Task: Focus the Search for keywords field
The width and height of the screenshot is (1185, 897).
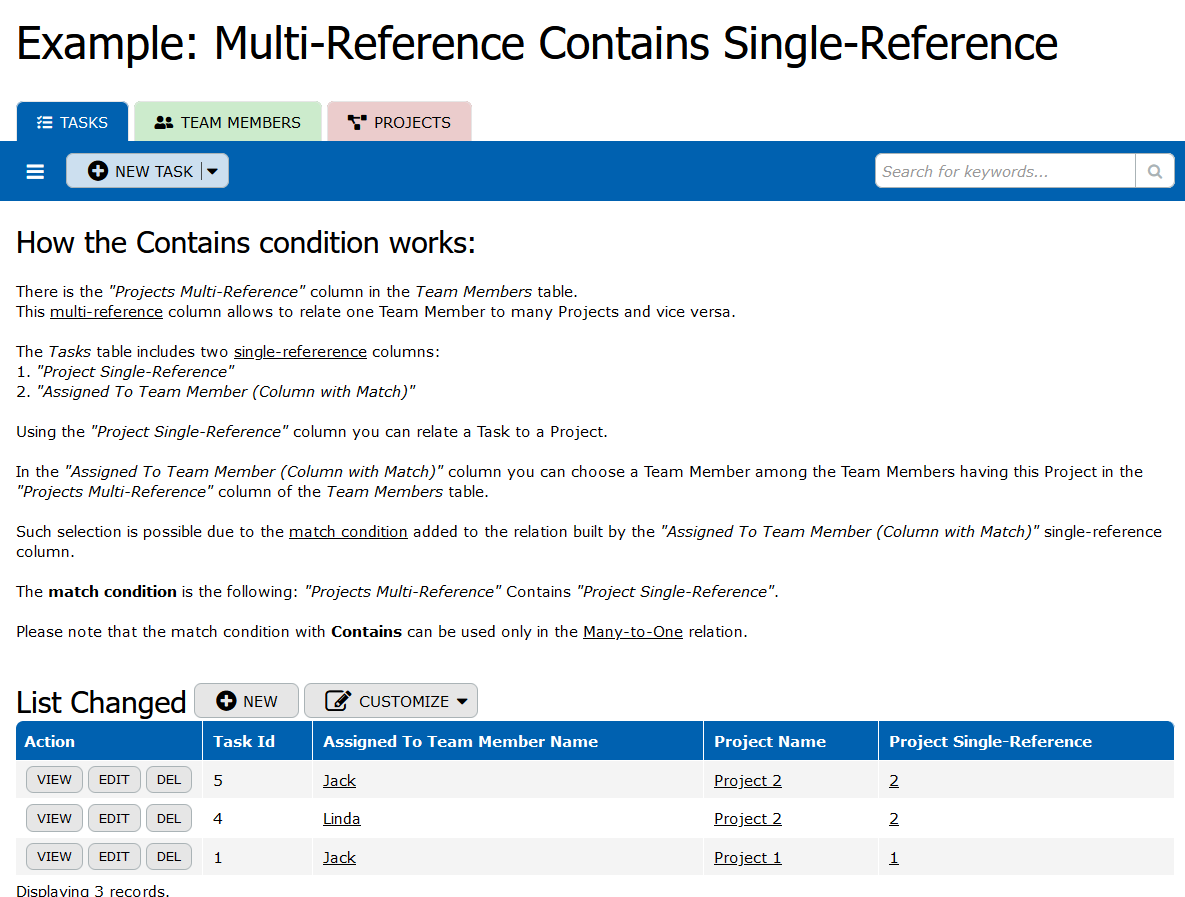Action: 1004,172
